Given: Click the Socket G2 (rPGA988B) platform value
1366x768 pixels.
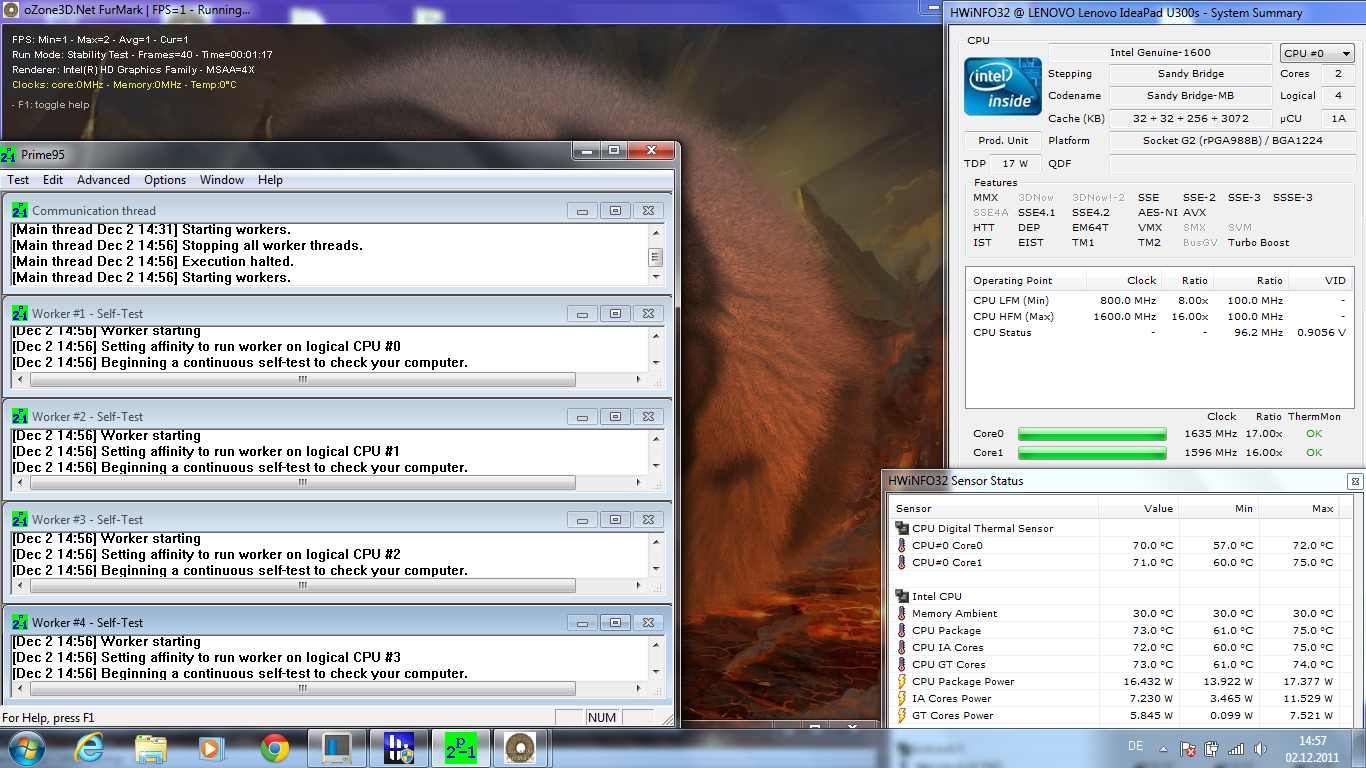Looking at the screenshot, I should (1232, 140).
